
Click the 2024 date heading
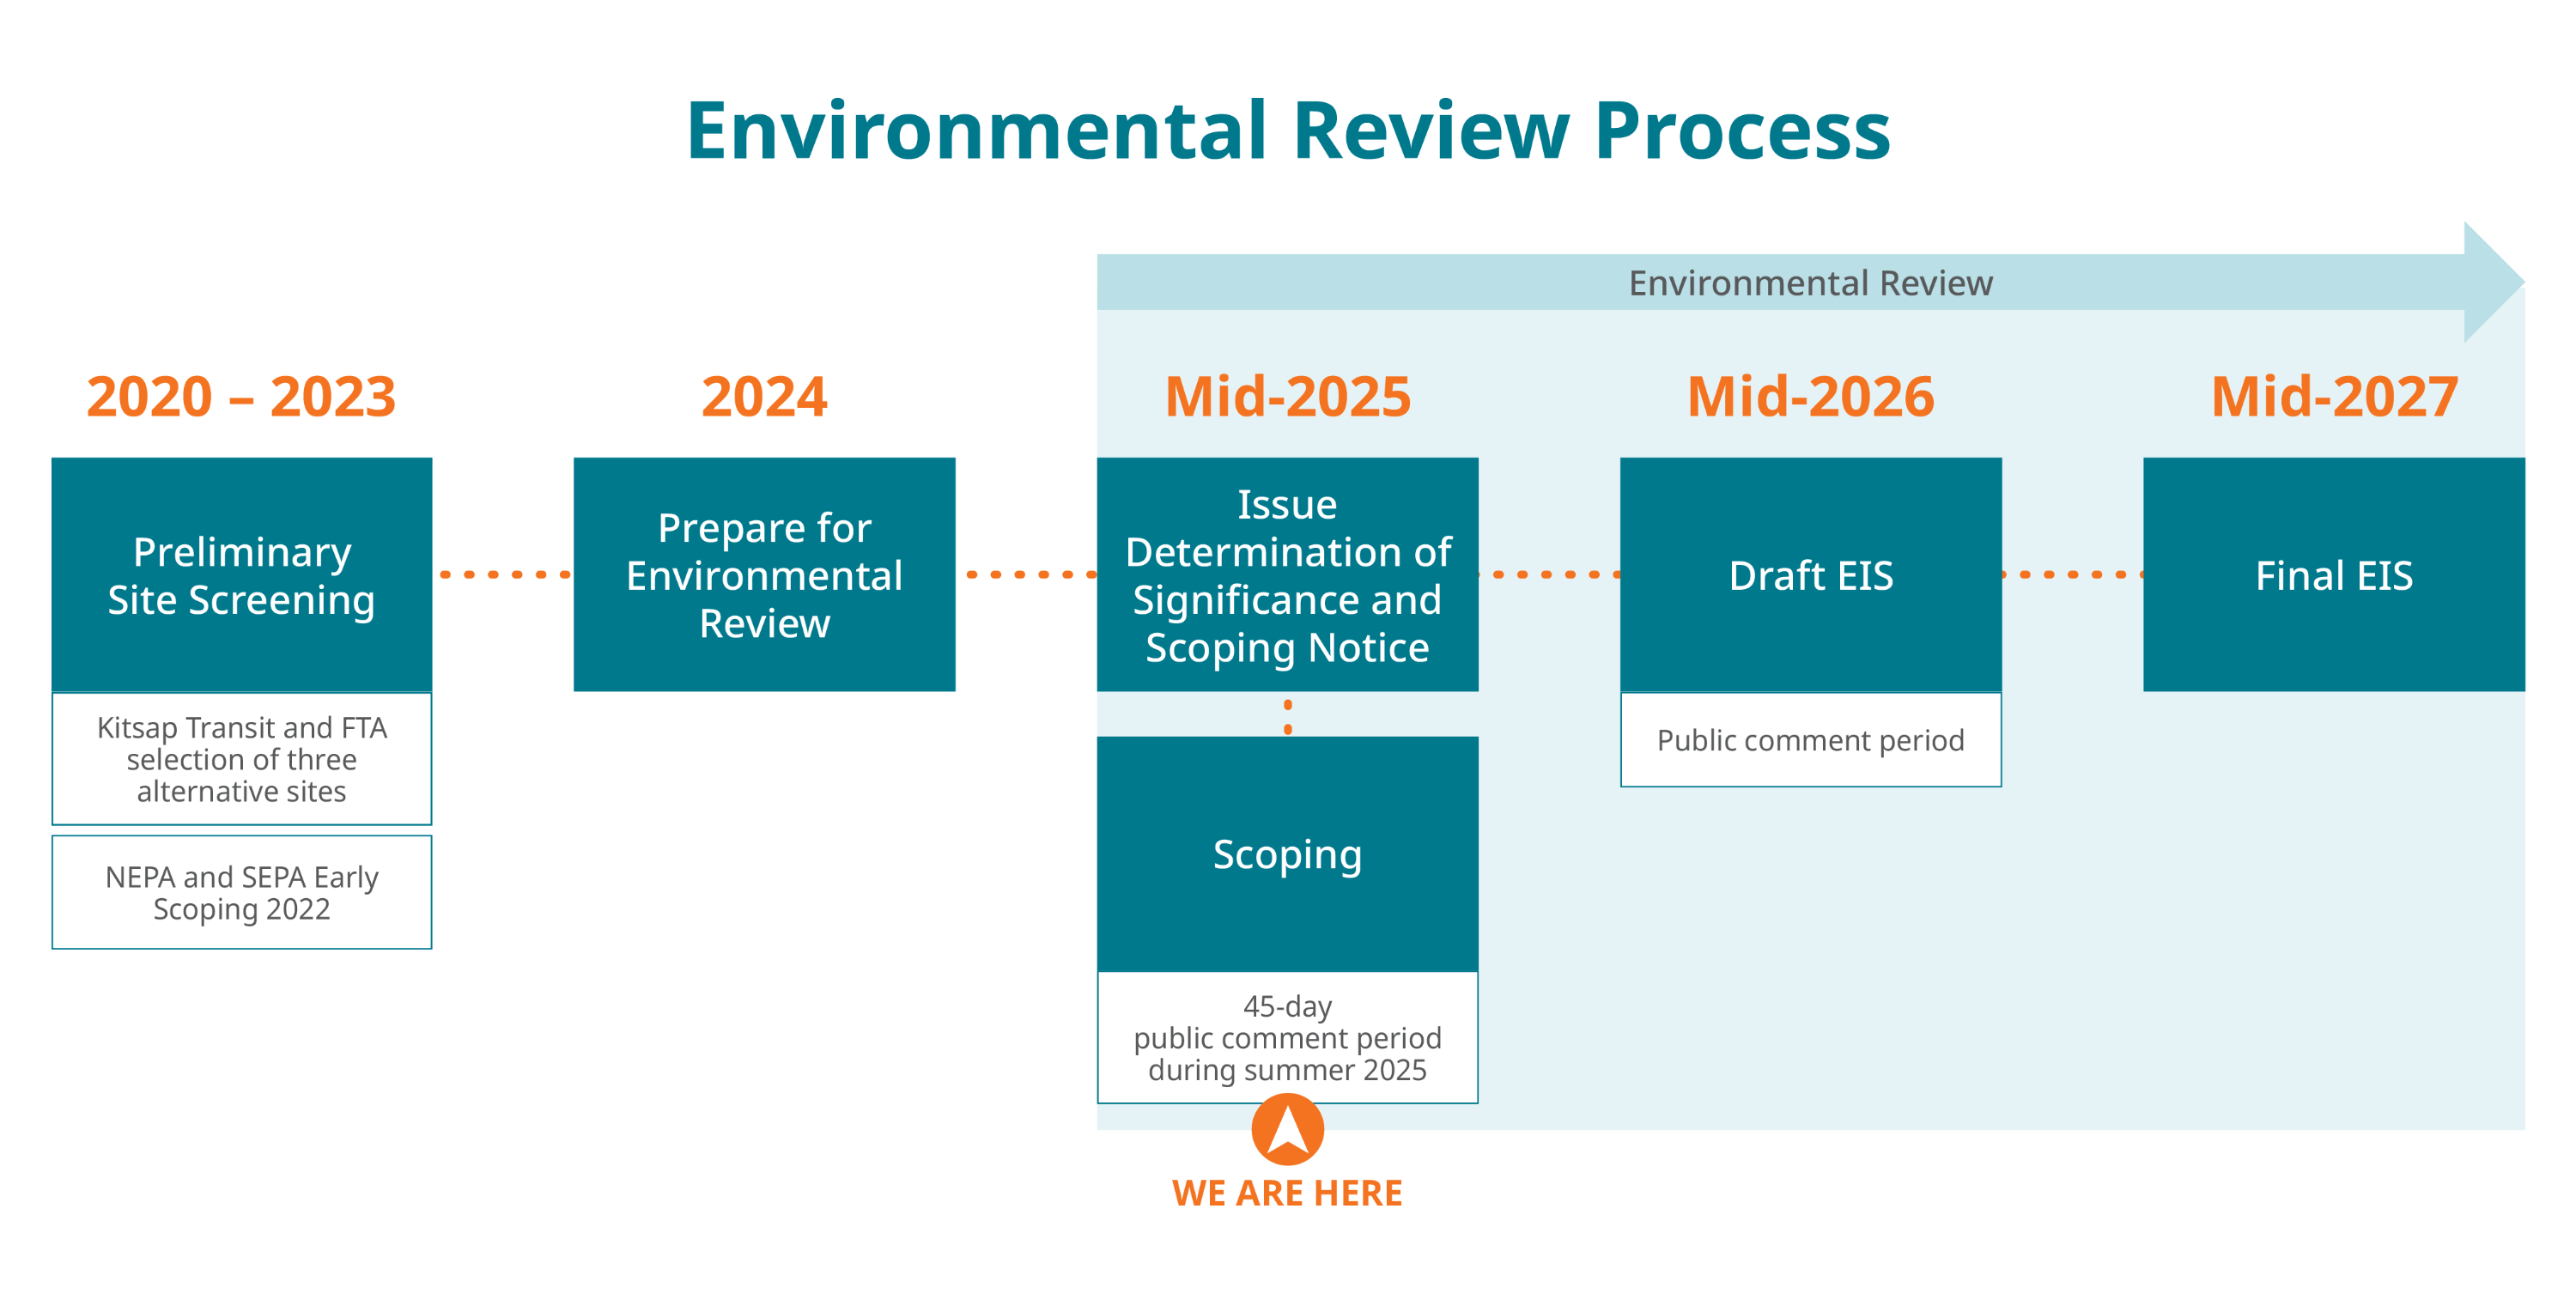click(764, 396)
